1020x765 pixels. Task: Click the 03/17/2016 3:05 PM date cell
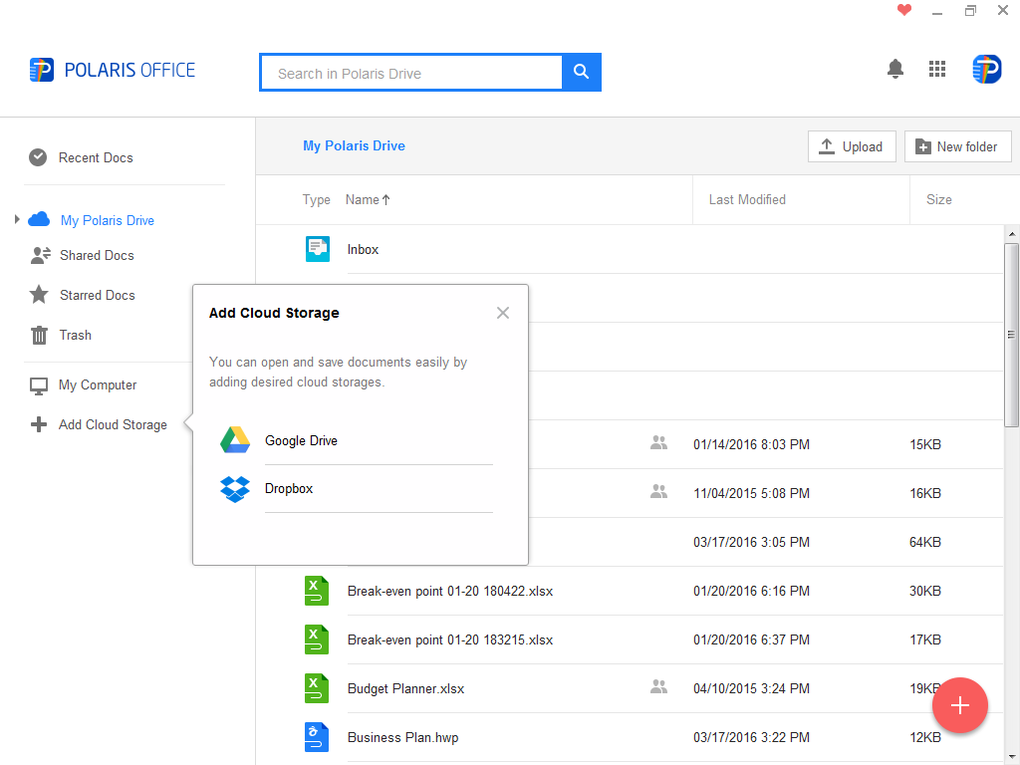coord(751,542)
